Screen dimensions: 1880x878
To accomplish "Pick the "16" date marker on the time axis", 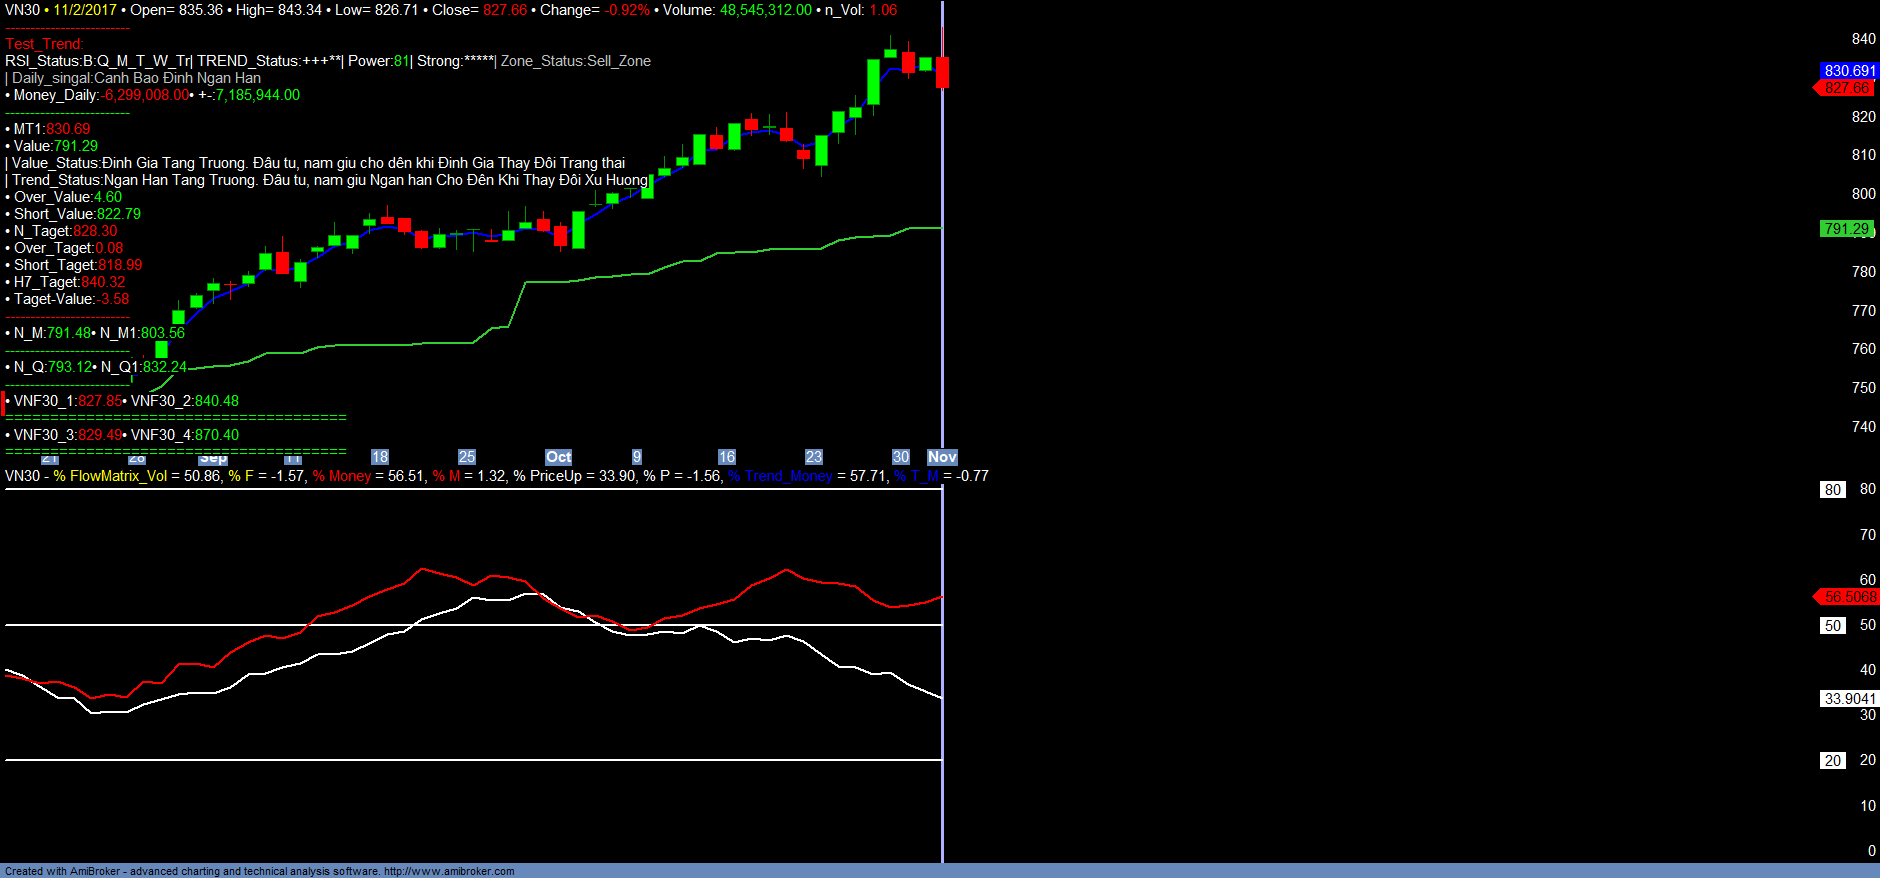I will [727, 457].
